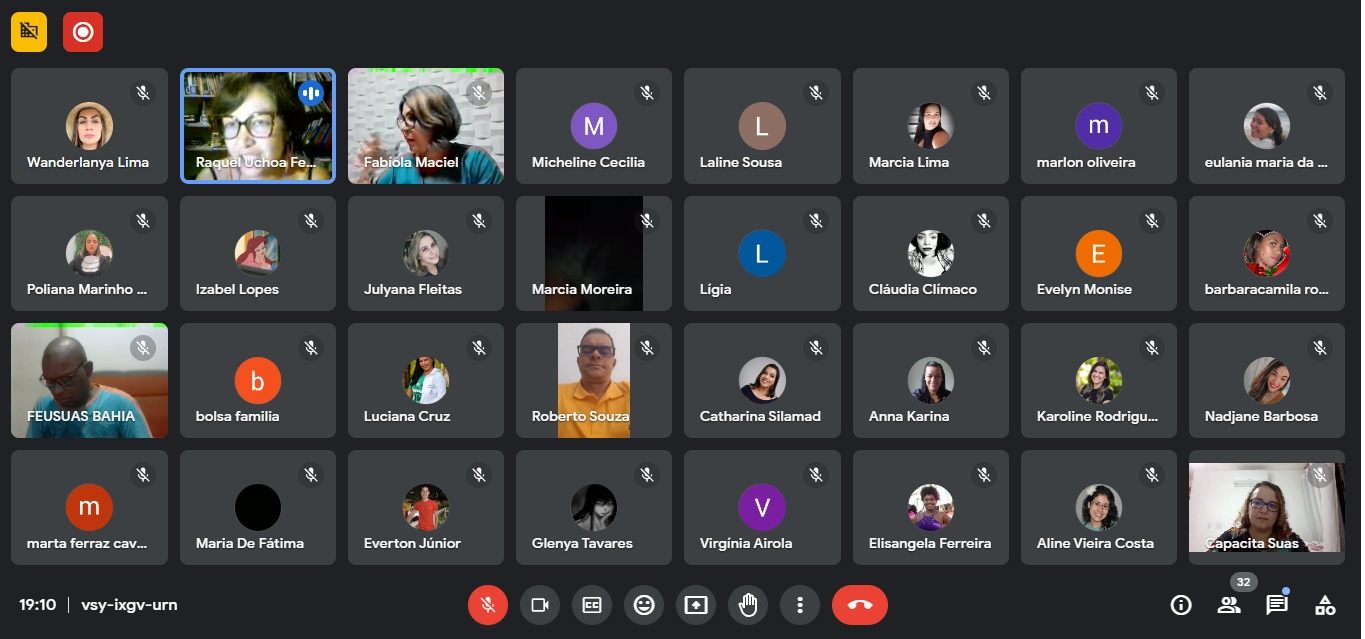Select Raquel Uchoa's speaking video tile

(258, 126)
